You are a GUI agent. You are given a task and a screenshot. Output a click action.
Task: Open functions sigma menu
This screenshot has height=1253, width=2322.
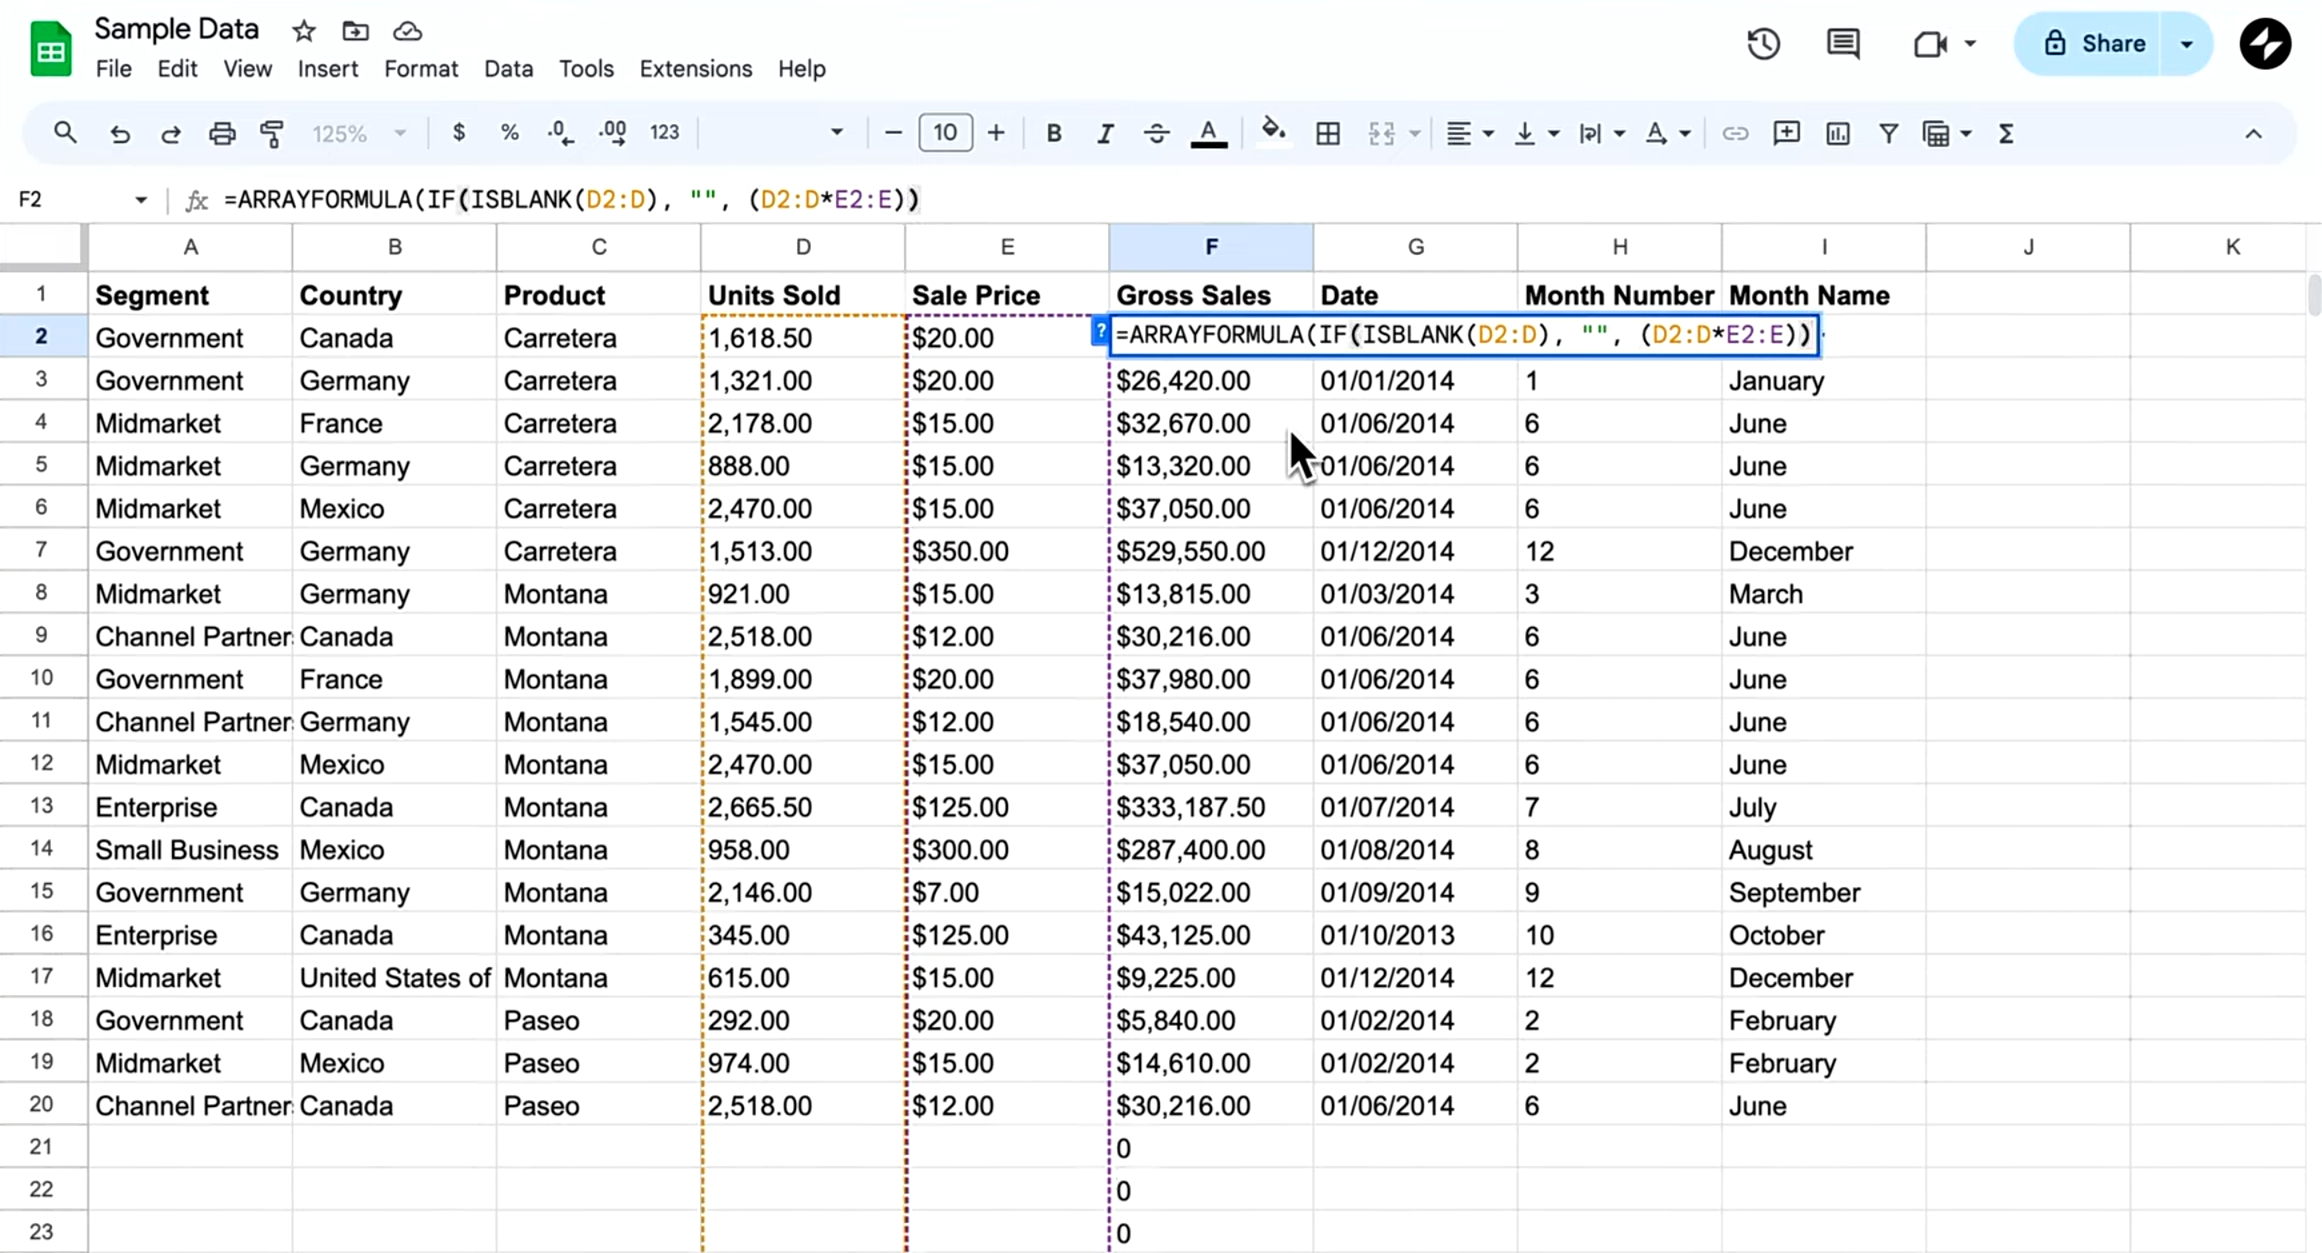coord(2006,133)
